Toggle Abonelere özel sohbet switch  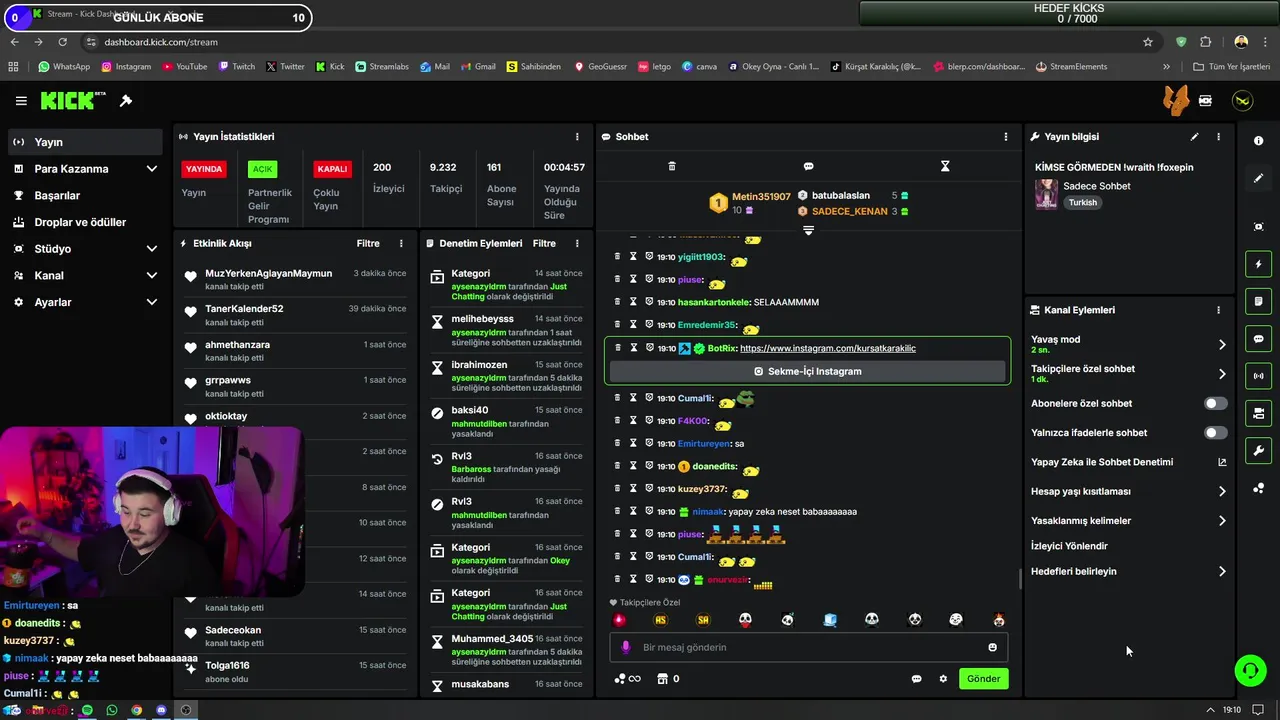click(1215, 403)
